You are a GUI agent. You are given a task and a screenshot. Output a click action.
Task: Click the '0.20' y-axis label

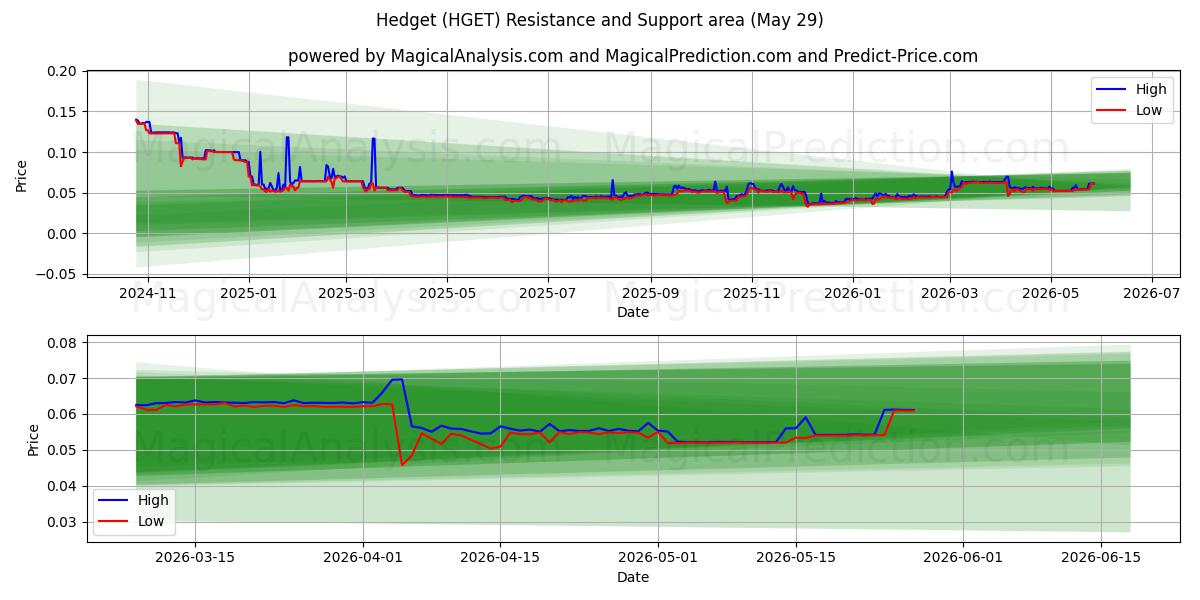coord(61,71)
